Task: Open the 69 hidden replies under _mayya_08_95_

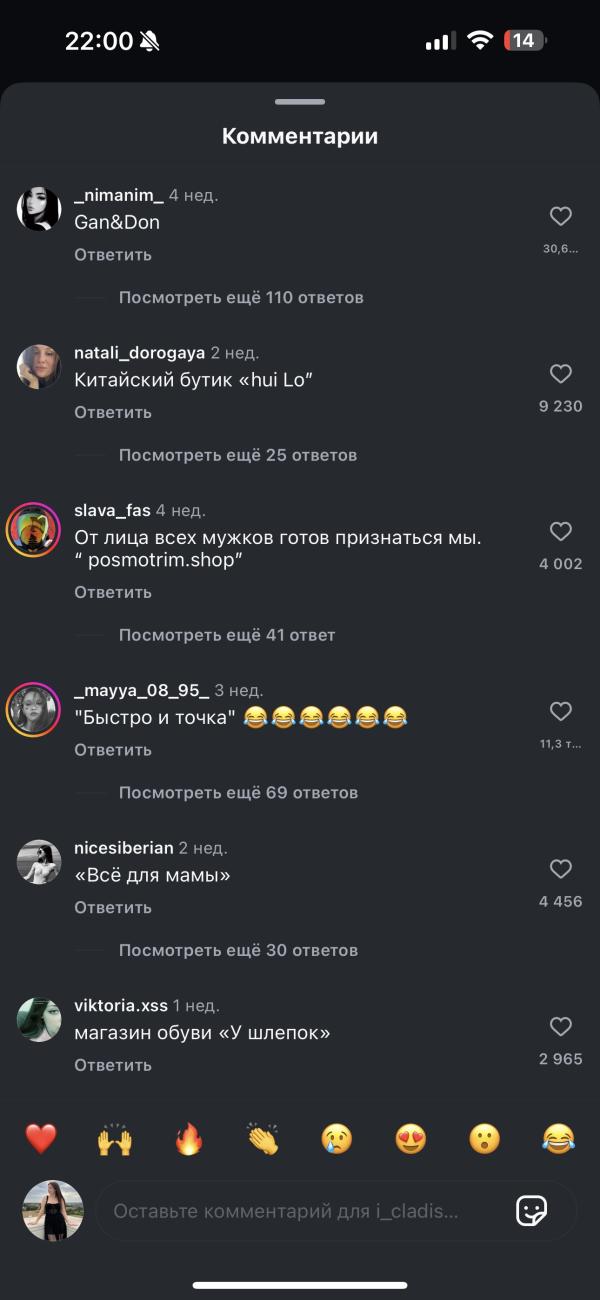Action: 238,793
